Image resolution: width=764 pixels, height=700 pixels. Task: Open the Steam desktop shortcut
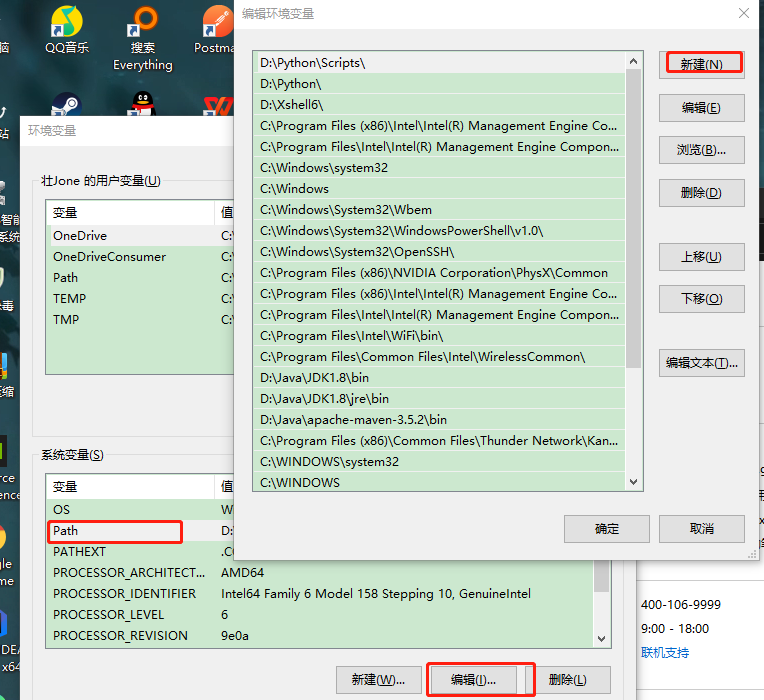66,104
